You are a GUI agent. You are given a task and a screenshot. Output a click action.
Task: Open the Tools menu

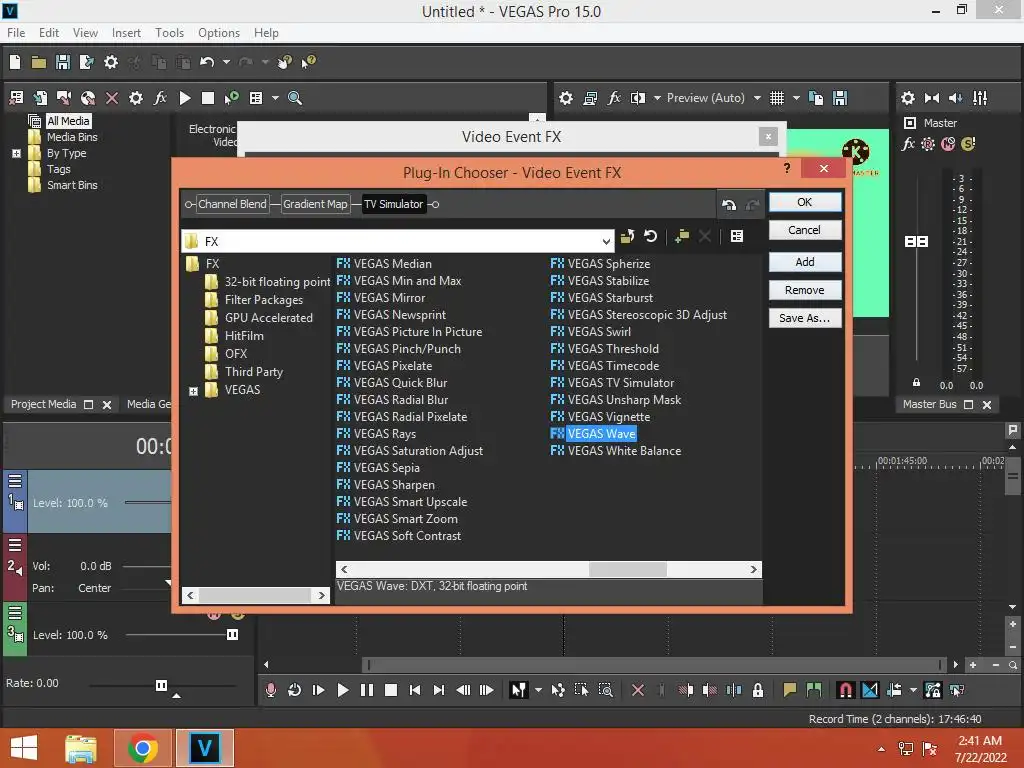[169, 33]
